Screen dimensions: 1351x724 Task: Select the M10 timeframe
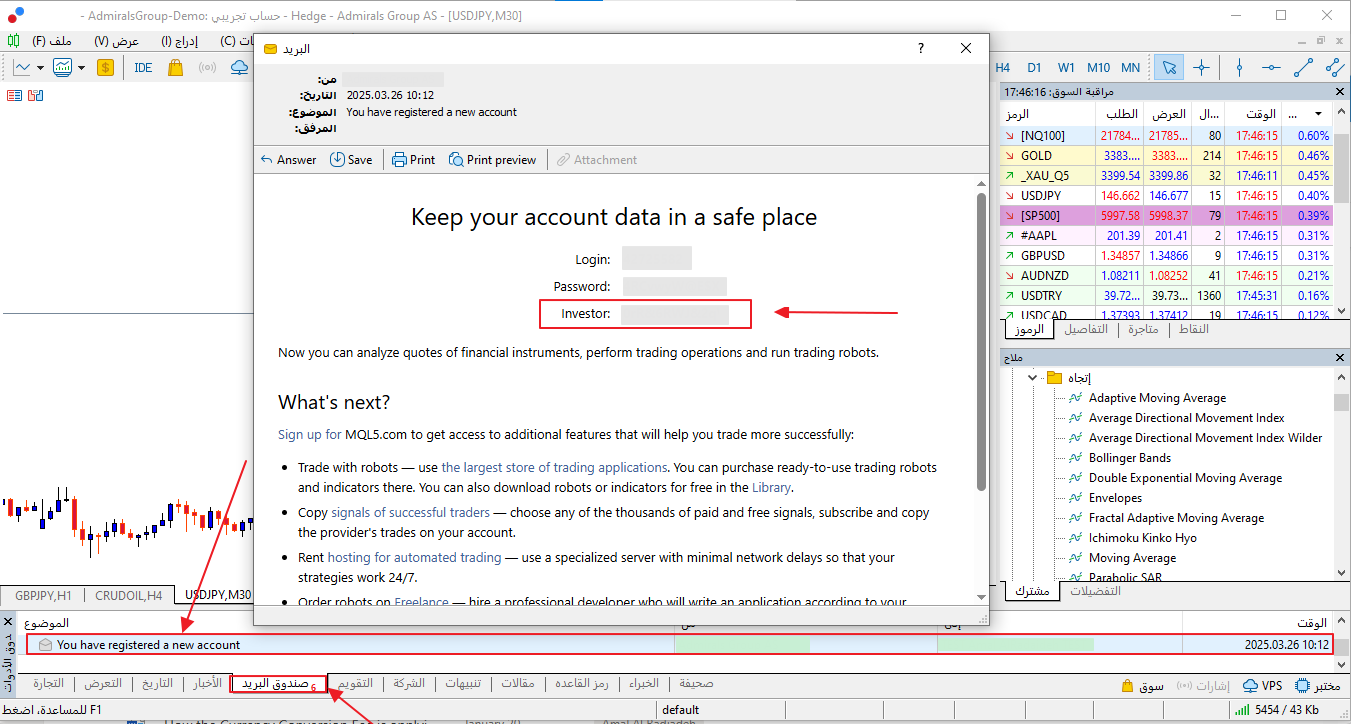(1098, 67)
